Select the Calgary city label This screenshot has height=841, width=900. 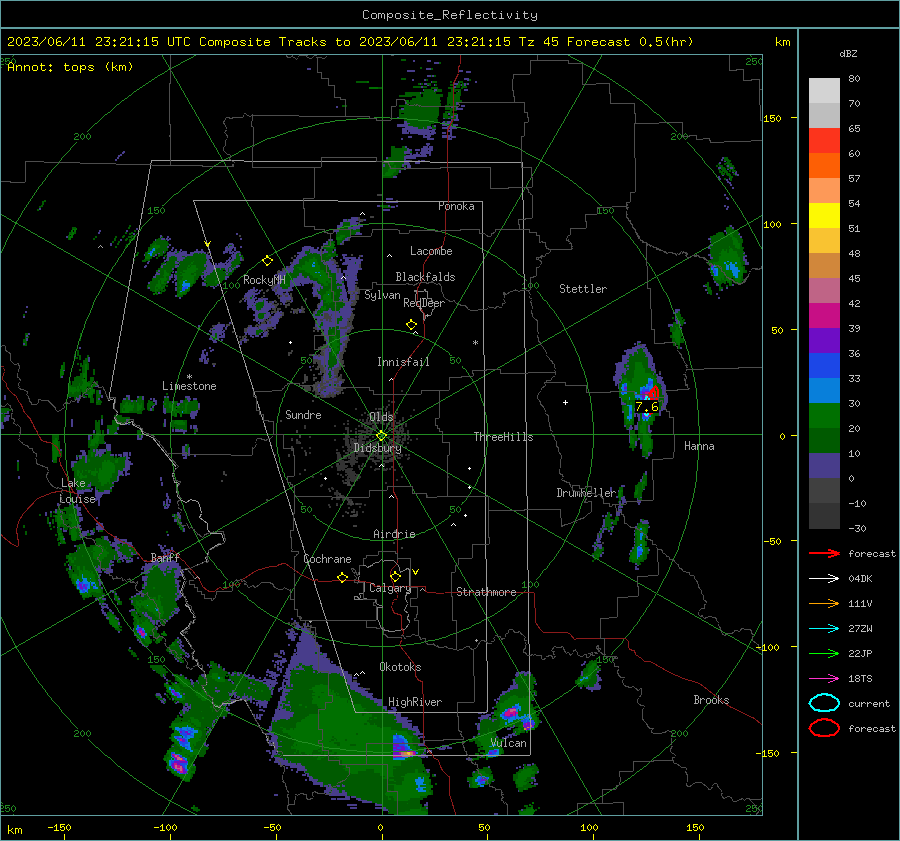(390, 588)
